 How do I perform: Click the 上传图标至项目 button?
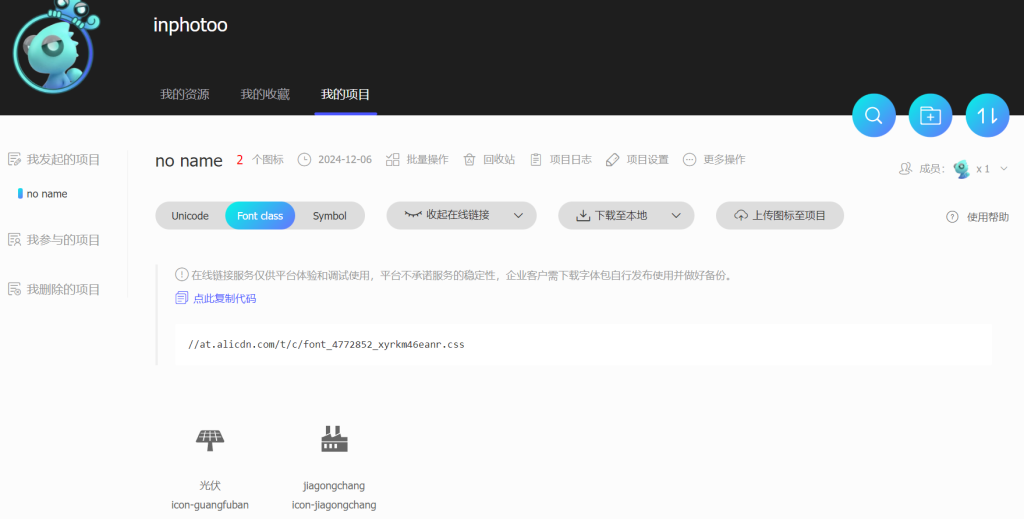point(780,215)
